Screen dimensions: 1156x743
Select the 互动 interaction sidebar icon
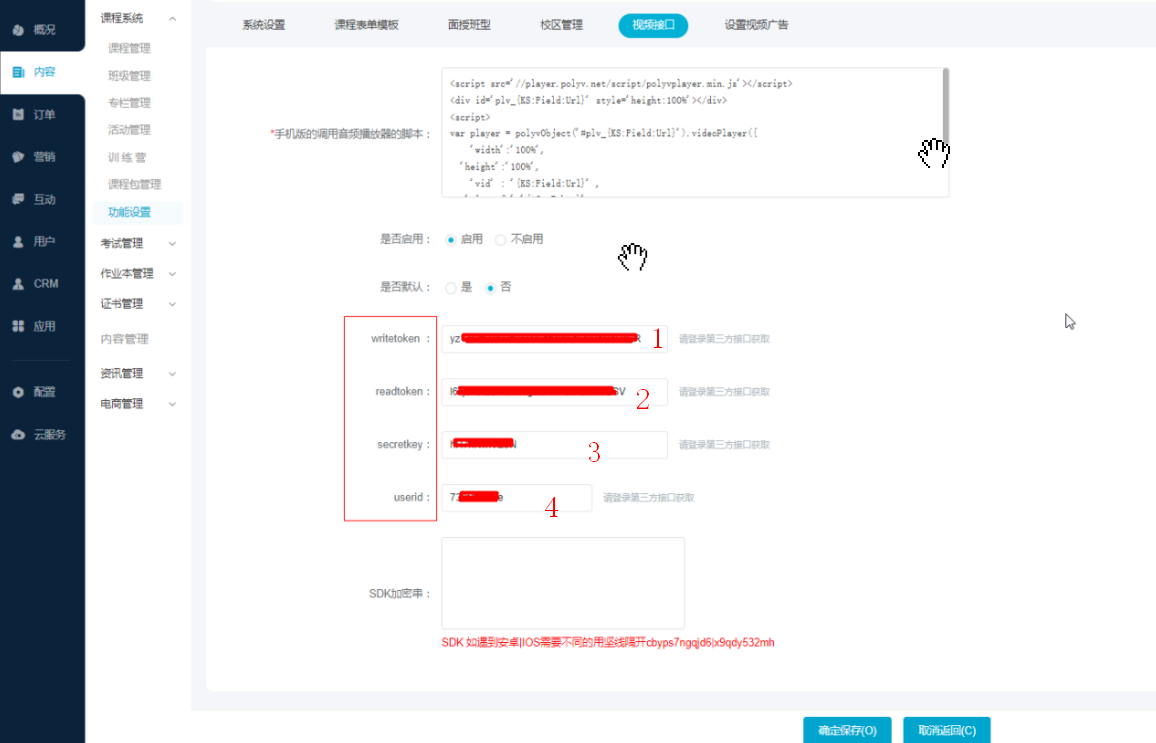click(x=18, y=199)
